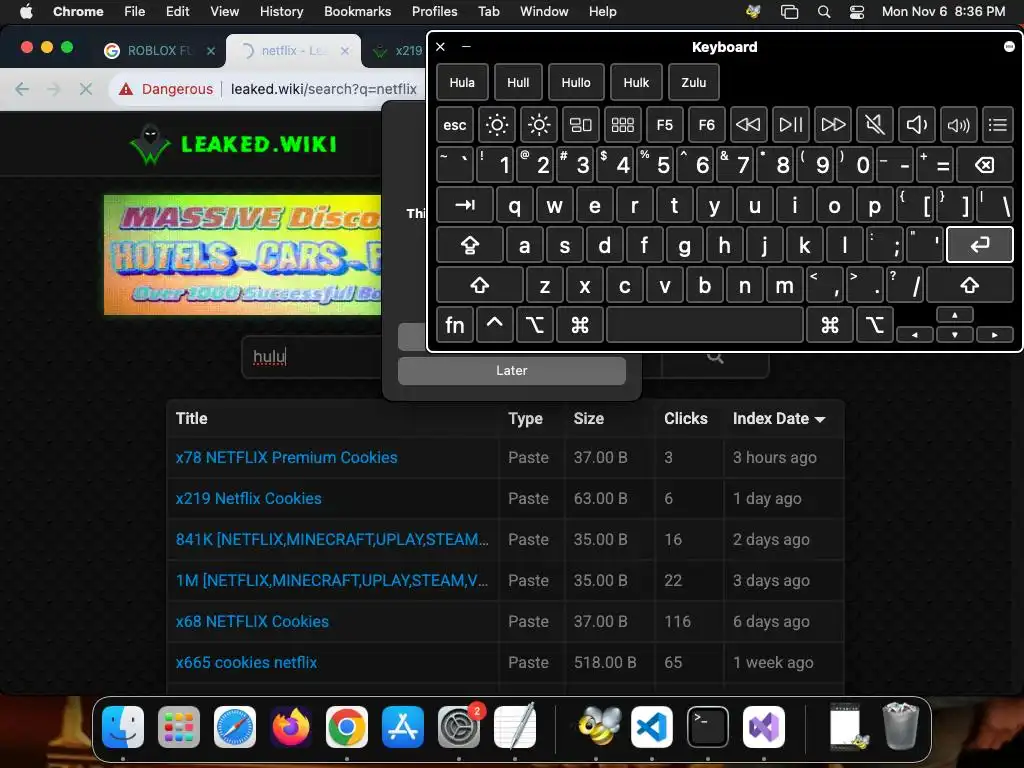Image resolution: width=1024 pixels, height=768 pixels.
Task: Click the up arrow key on Keyboard
Action: click(955, 315)
